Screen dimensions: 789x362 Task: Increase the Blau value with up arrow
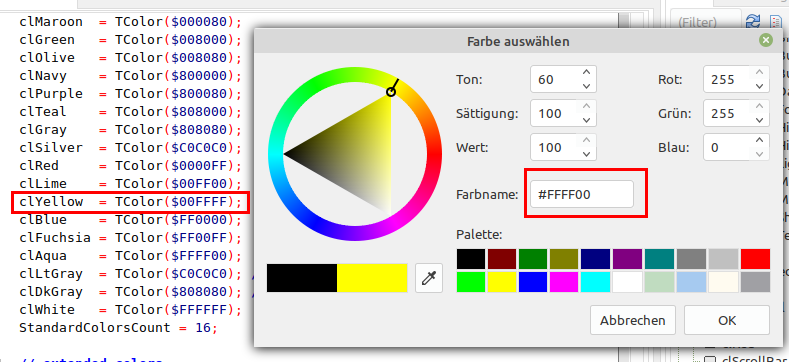759,140
